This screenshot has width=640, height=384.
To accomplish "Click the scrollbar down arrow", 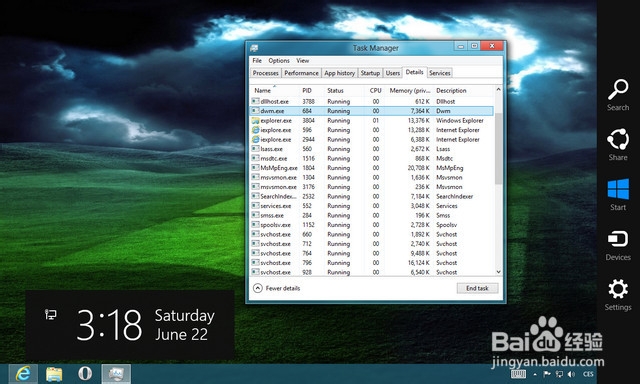I will 498,272.
